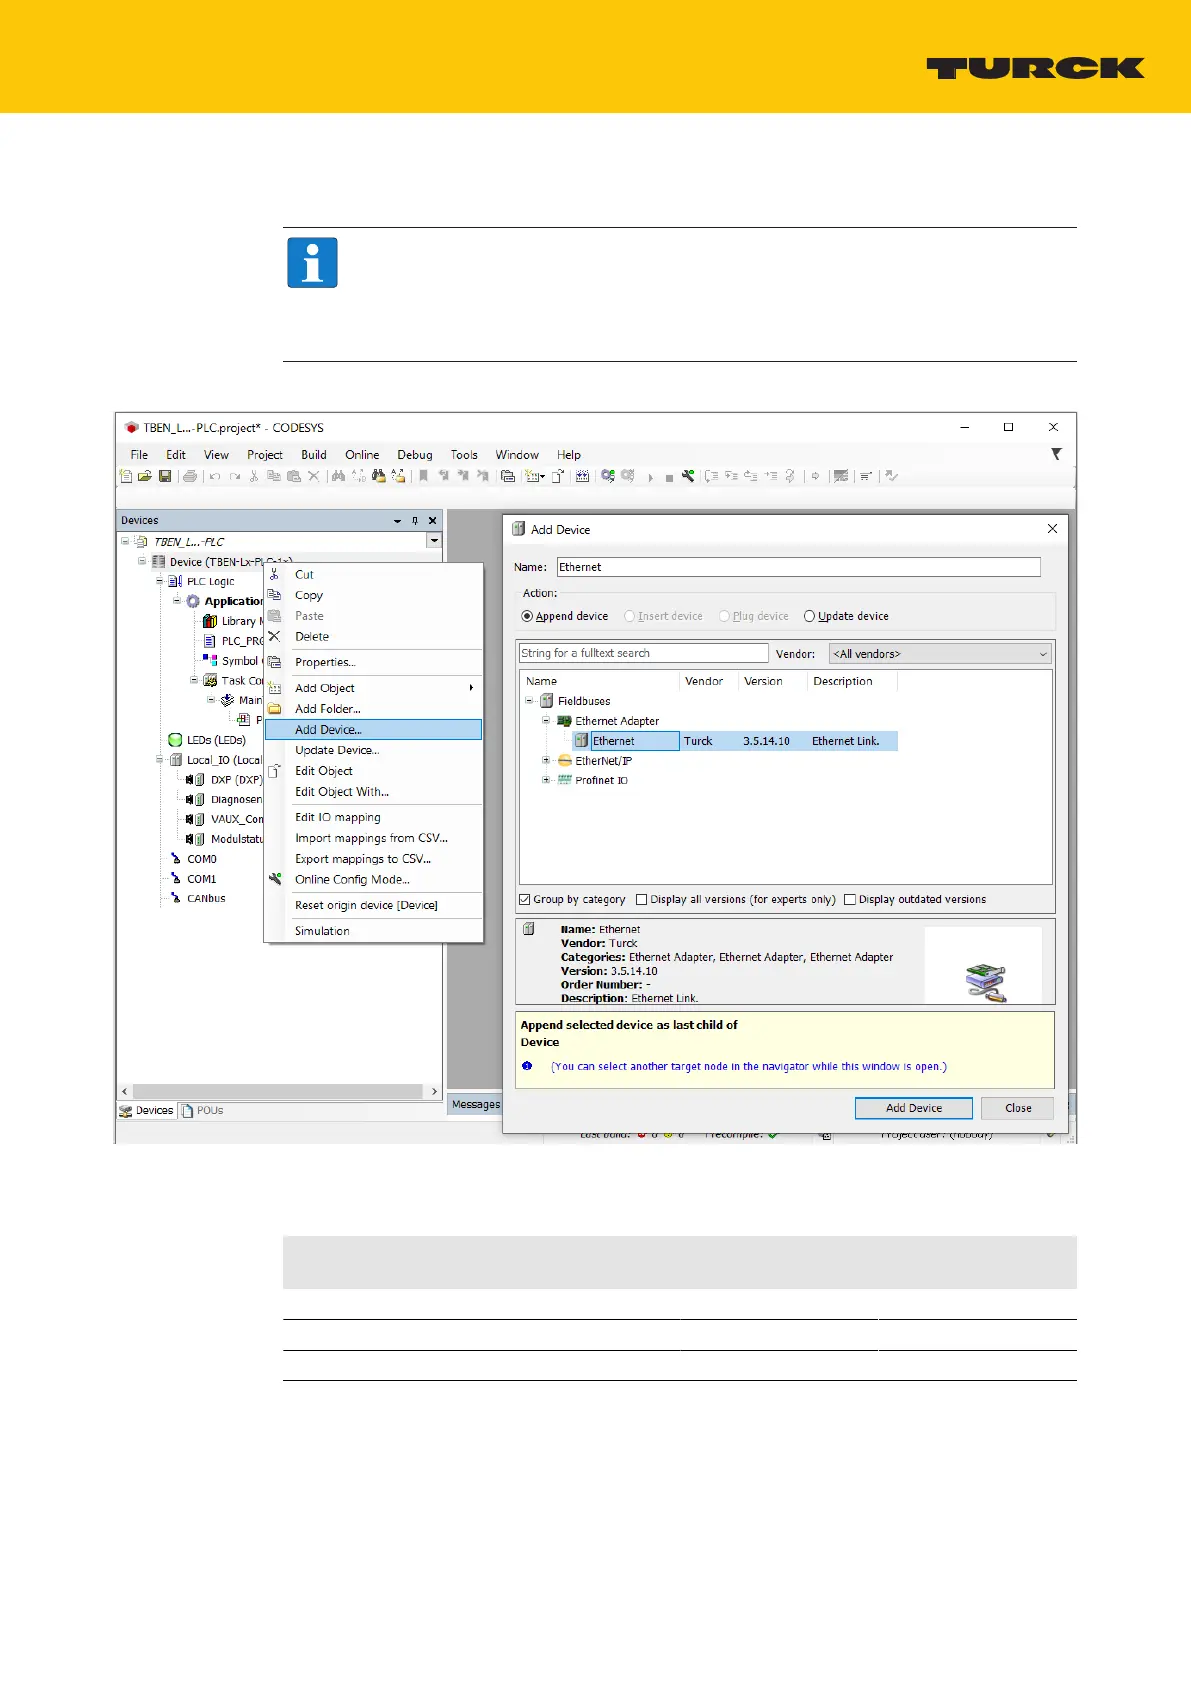Click the Login gear toolbar icon
Viewport: 1191px width, 1684px height.
pyautogui.click(x=607, y=476)
